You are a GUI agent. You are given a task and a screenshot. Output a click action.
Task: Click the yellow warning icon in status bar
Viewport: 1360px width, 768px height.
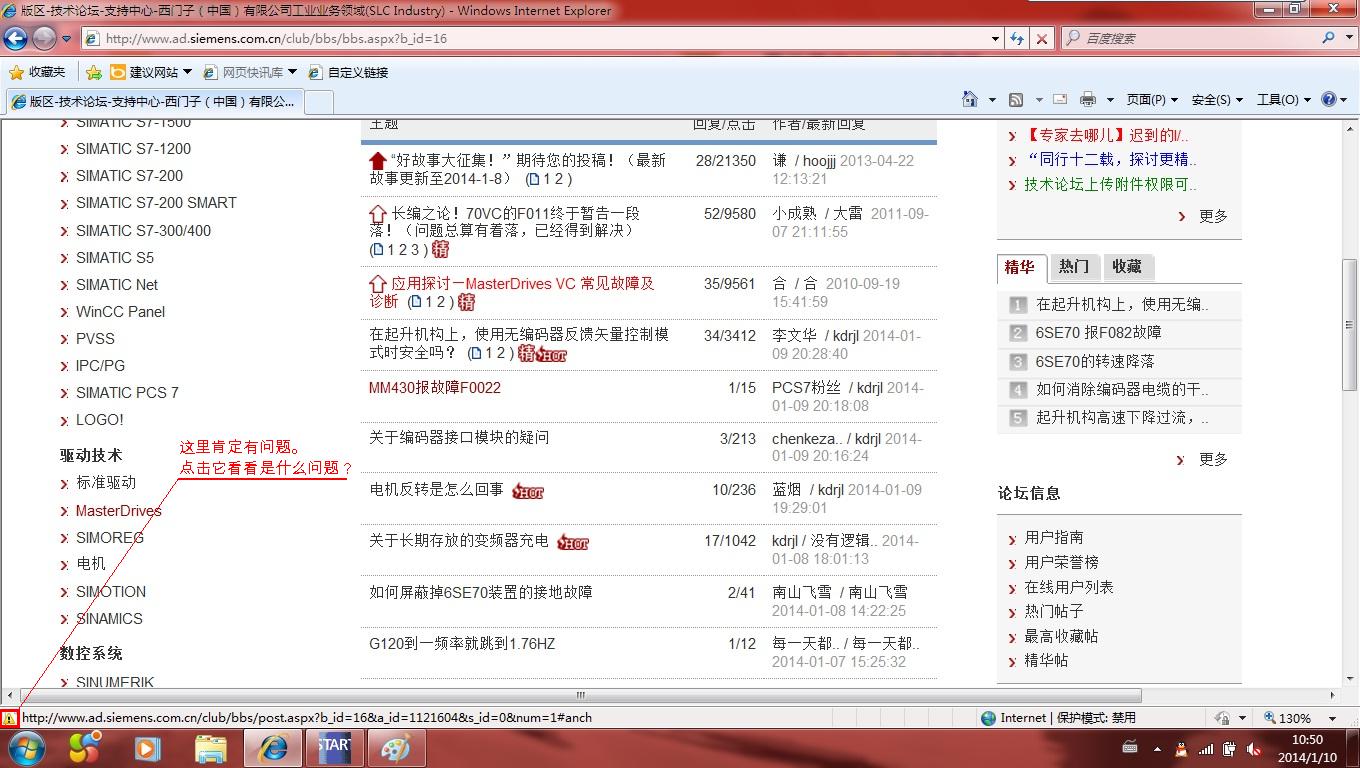pyautogui.click(x=9, y=718)
